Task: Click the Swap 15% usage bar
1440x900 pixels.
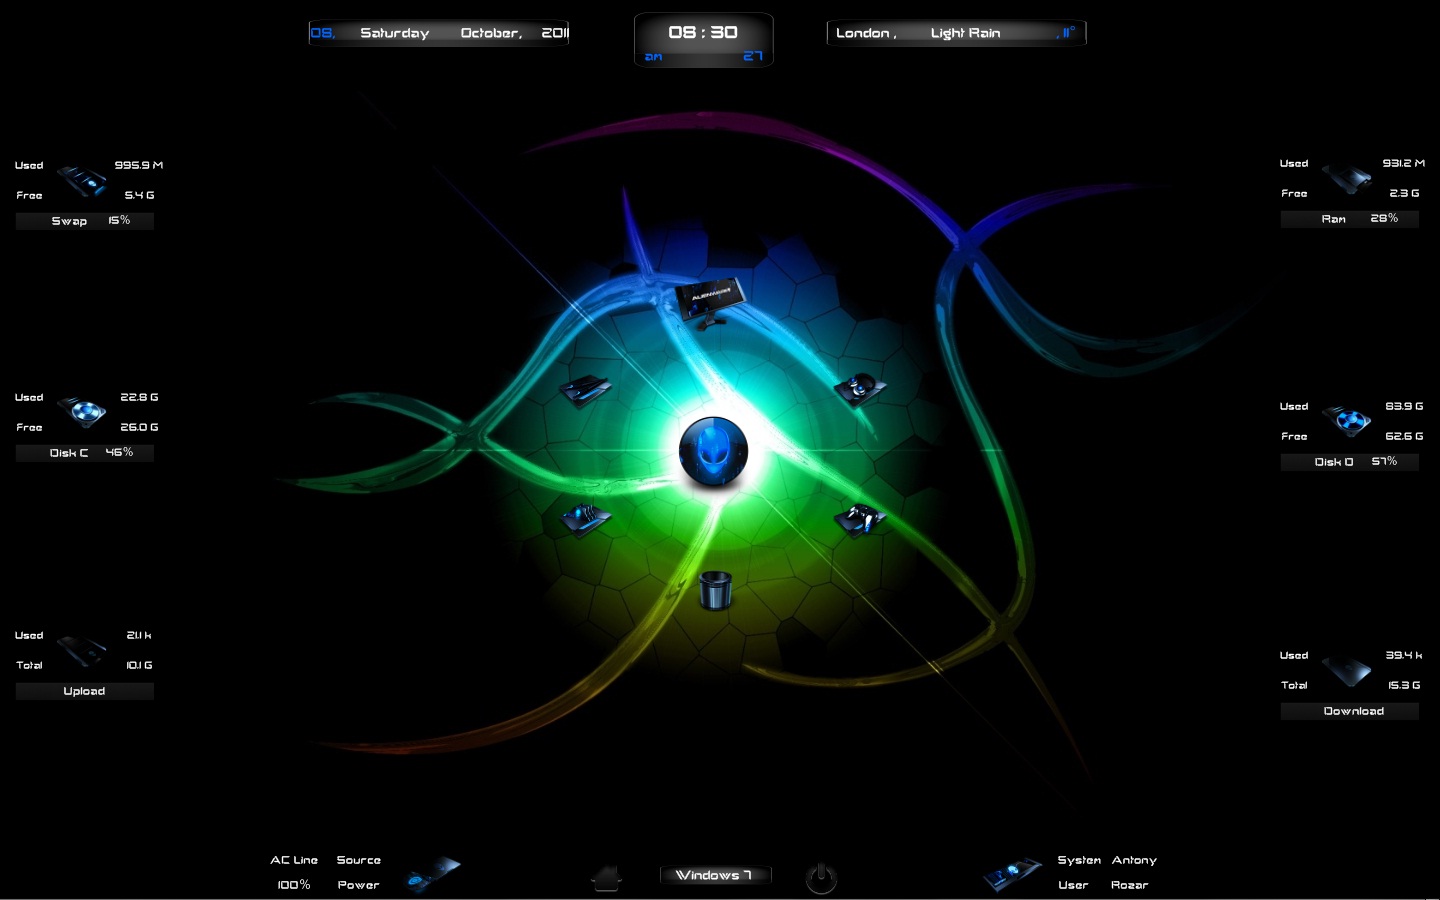Action: point(85,221)
